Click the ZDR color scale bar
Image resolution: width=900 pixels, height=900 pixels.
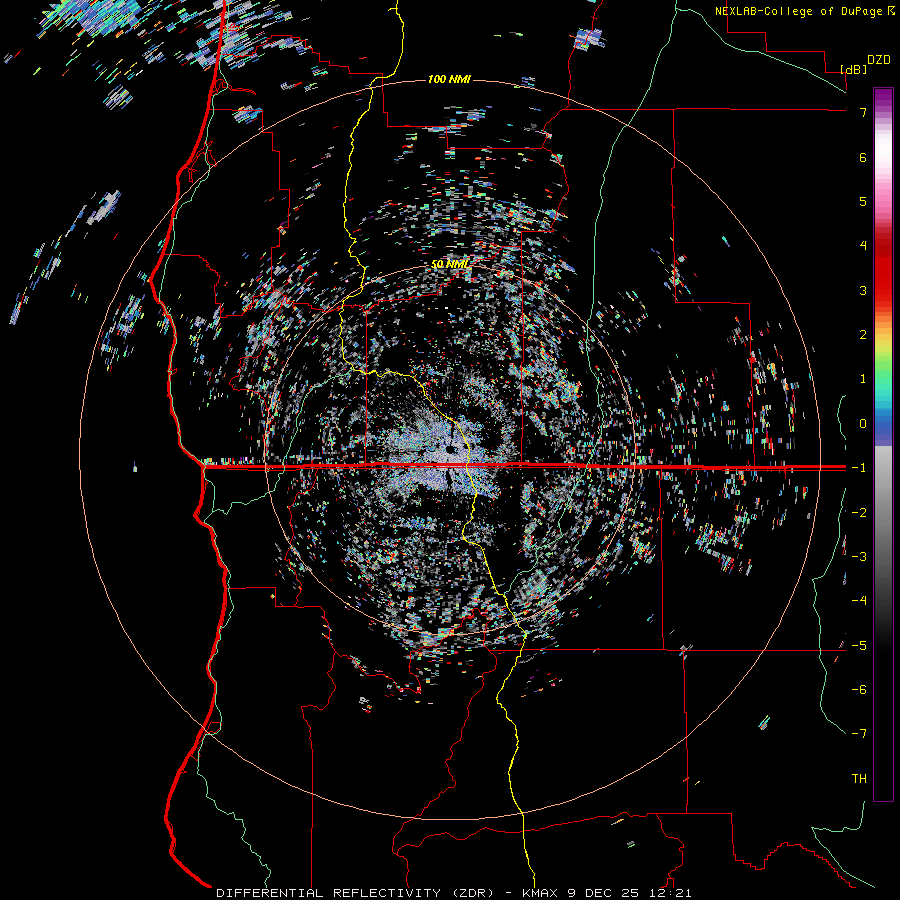click(883, 445)
